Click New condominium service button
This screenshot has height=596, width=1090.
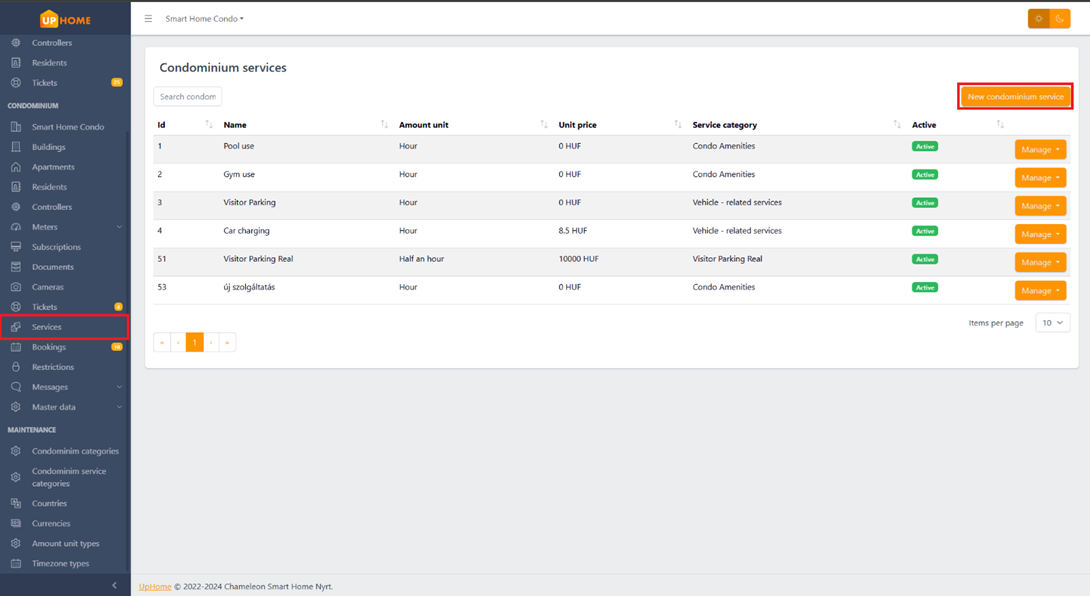click(1015, 97)
